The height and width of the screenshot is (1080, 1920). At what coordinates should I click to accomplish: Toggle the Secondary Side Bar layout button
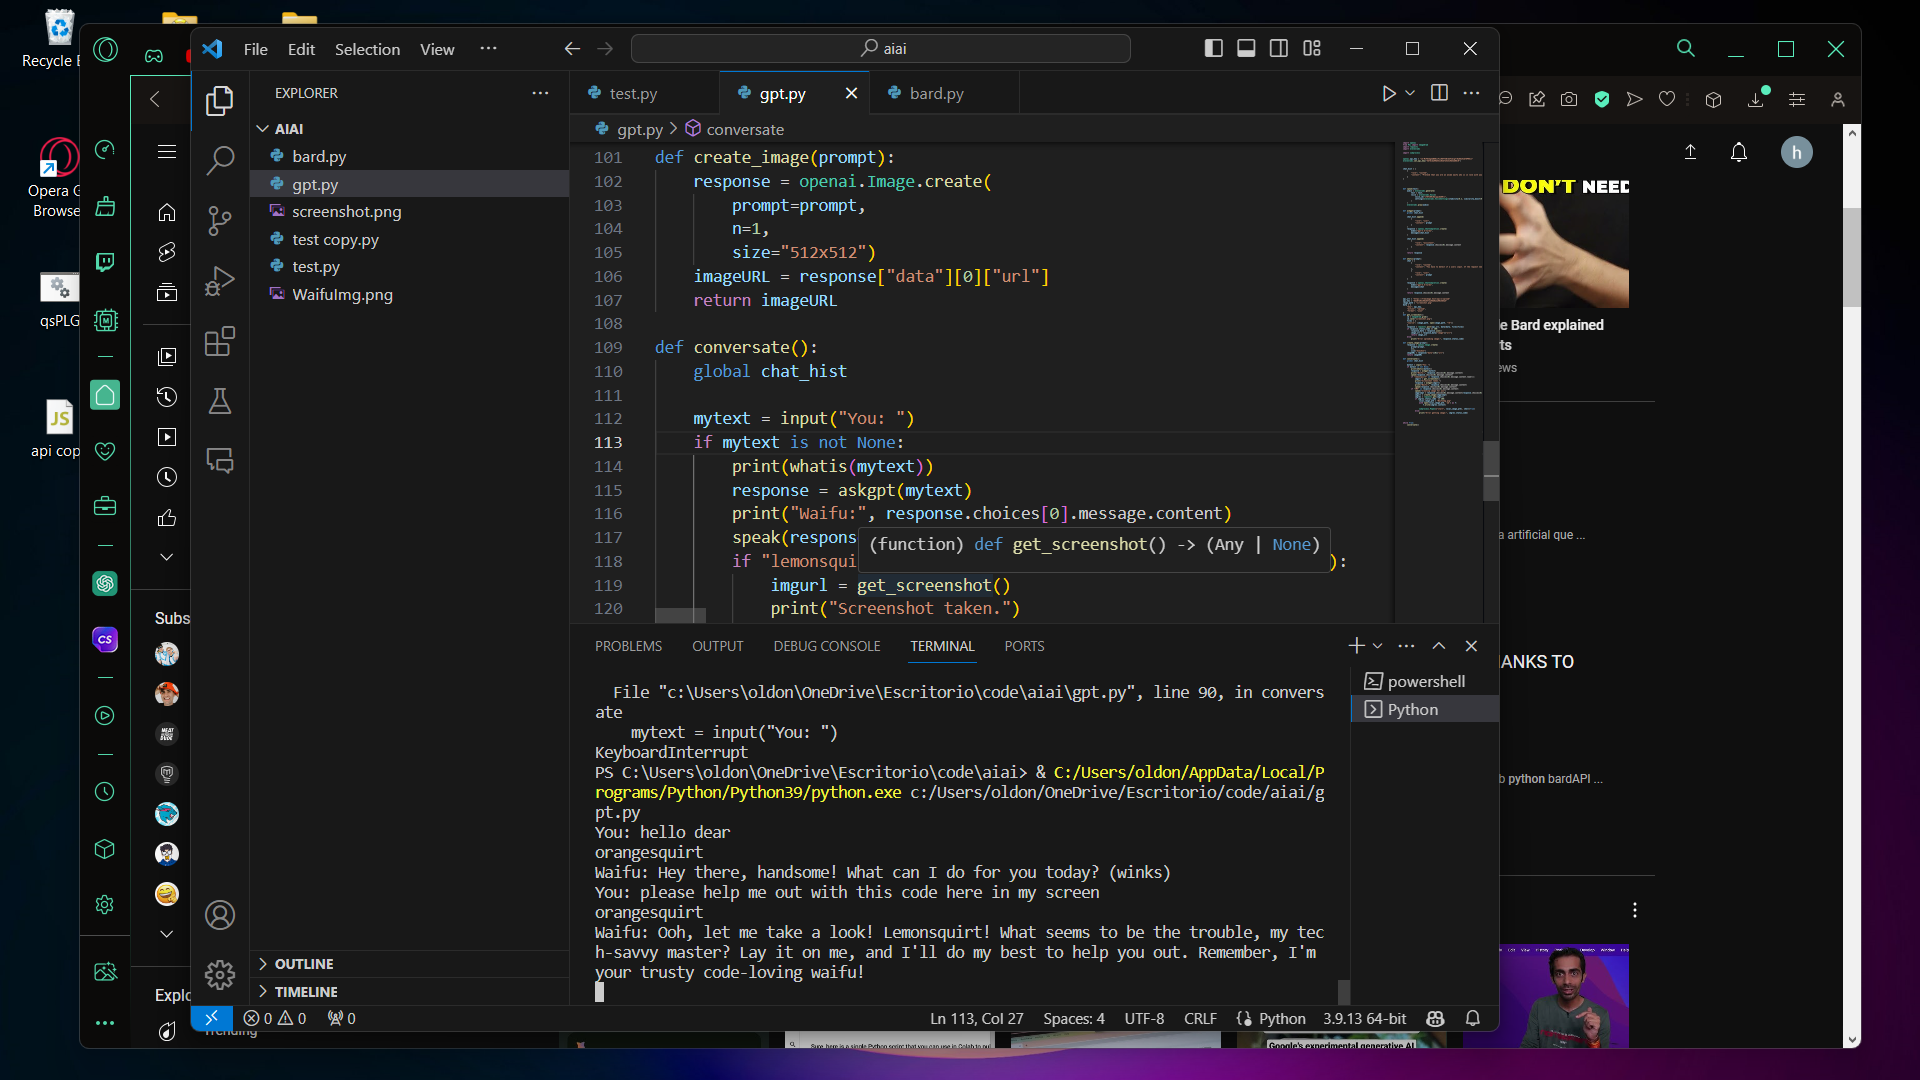click(1278, 48)
